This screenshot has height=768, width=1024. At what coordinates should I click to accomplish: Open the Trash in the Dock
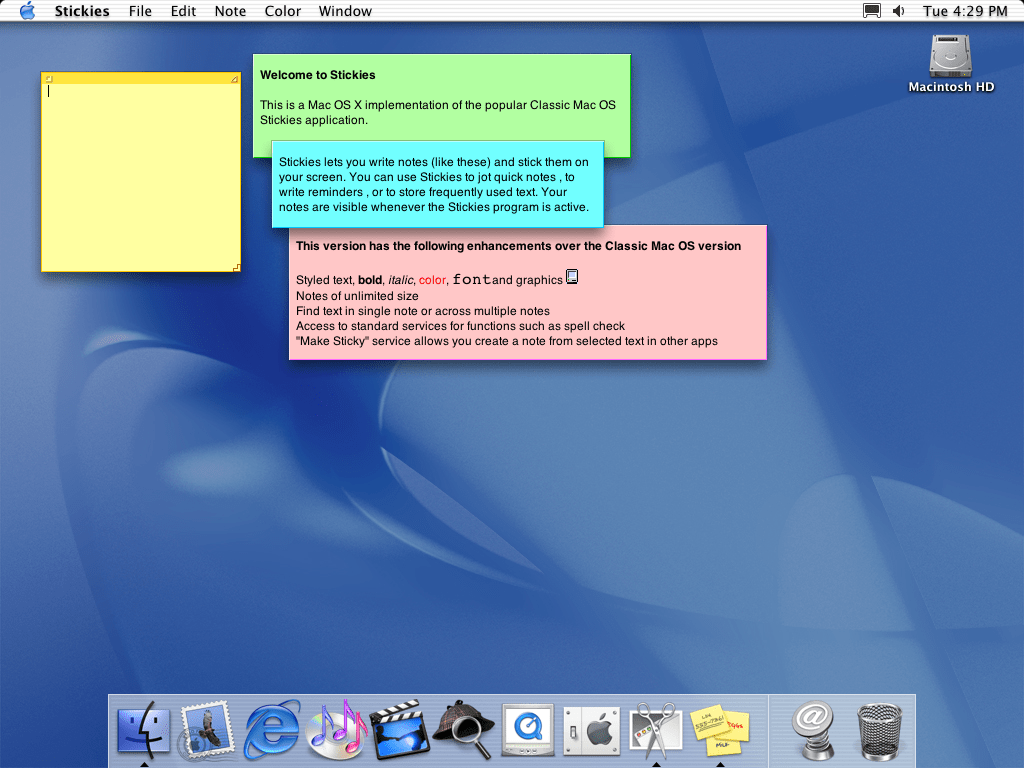pos(879,730)
